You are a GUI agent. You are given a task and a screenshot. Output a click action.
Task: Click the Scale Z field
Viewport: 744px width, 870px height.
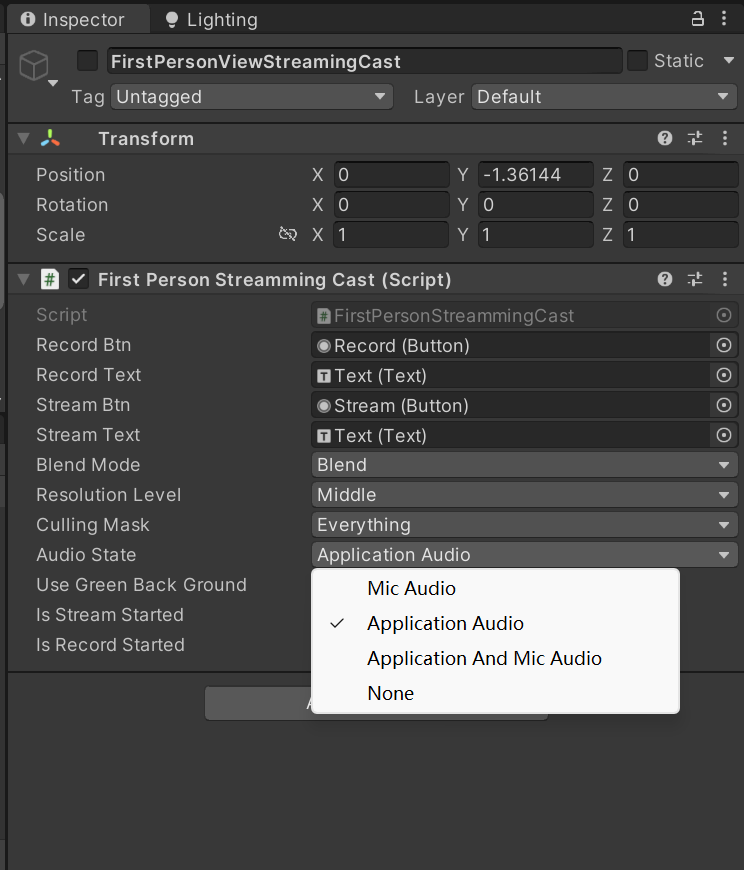[x=681, y=235]
